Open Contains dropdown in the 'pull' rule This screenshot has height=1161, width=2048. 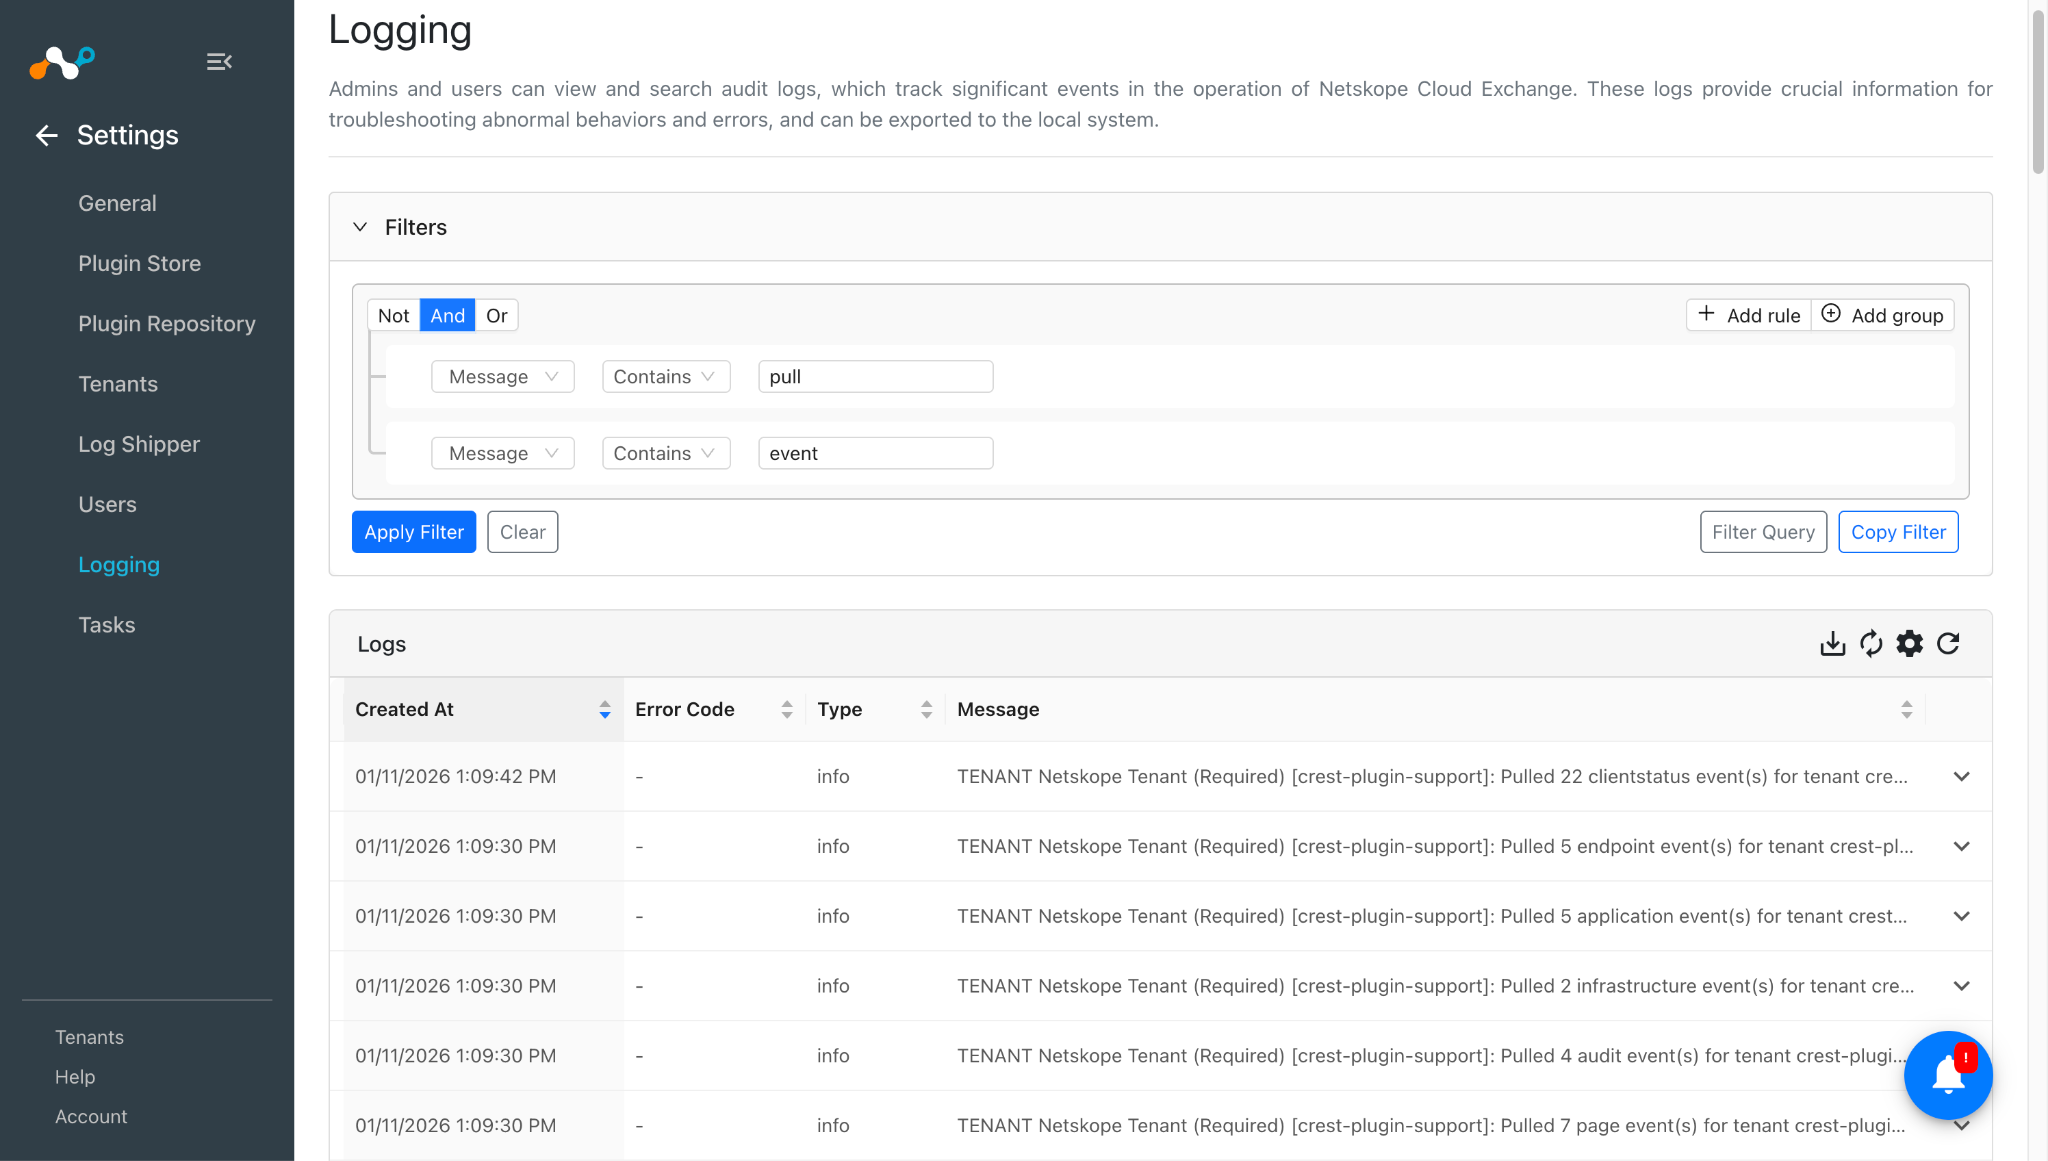[x=666, y=377]
